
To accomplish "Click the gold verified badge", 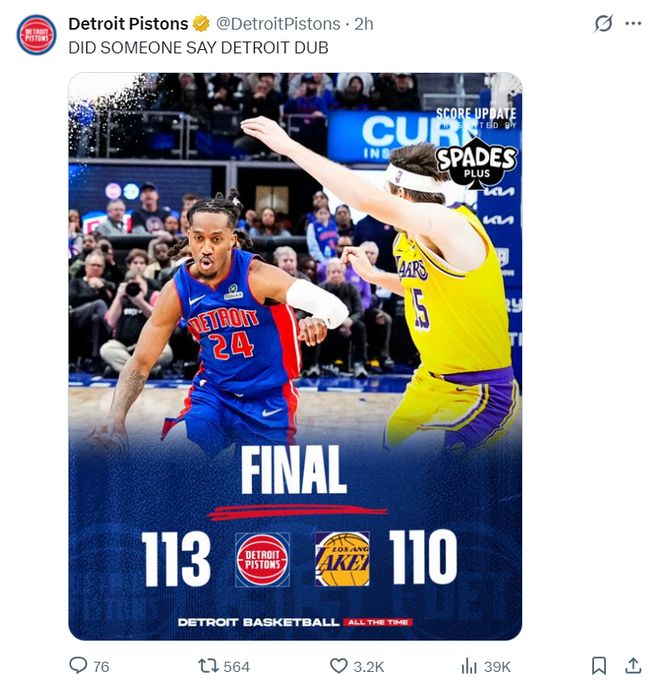I will (x=201, y=23).
